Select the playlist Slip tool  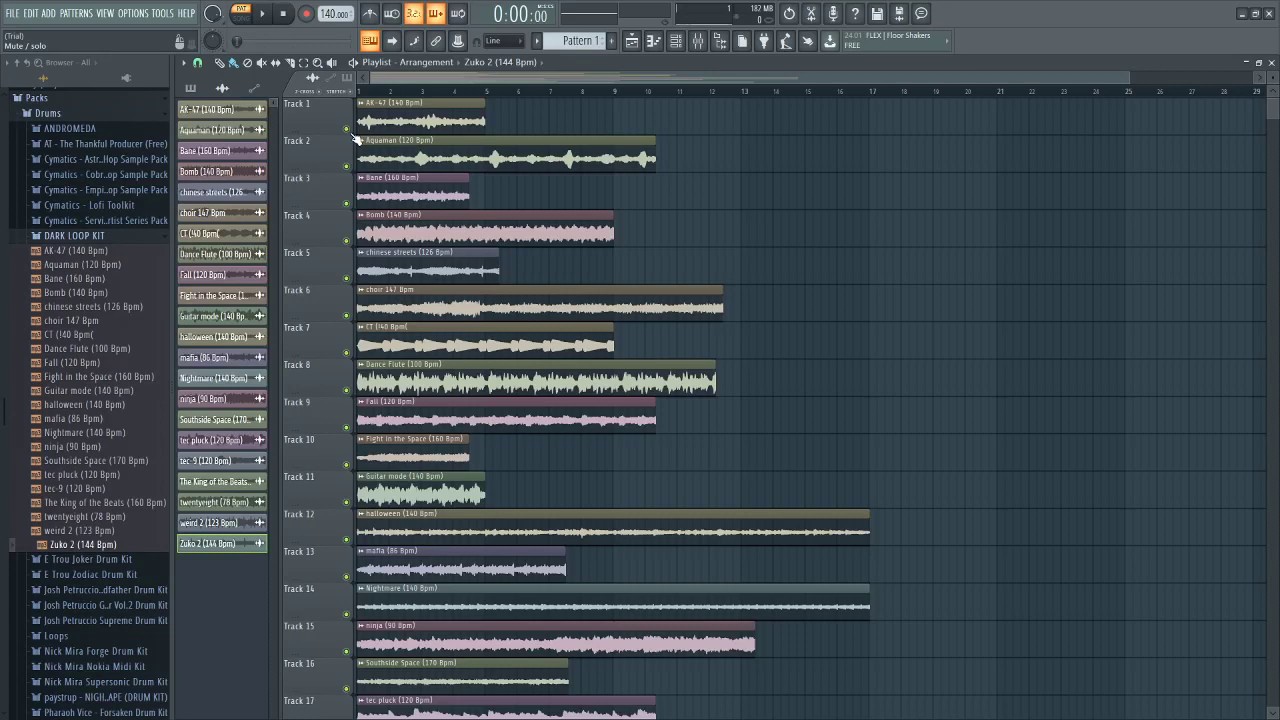click(275, 62)
